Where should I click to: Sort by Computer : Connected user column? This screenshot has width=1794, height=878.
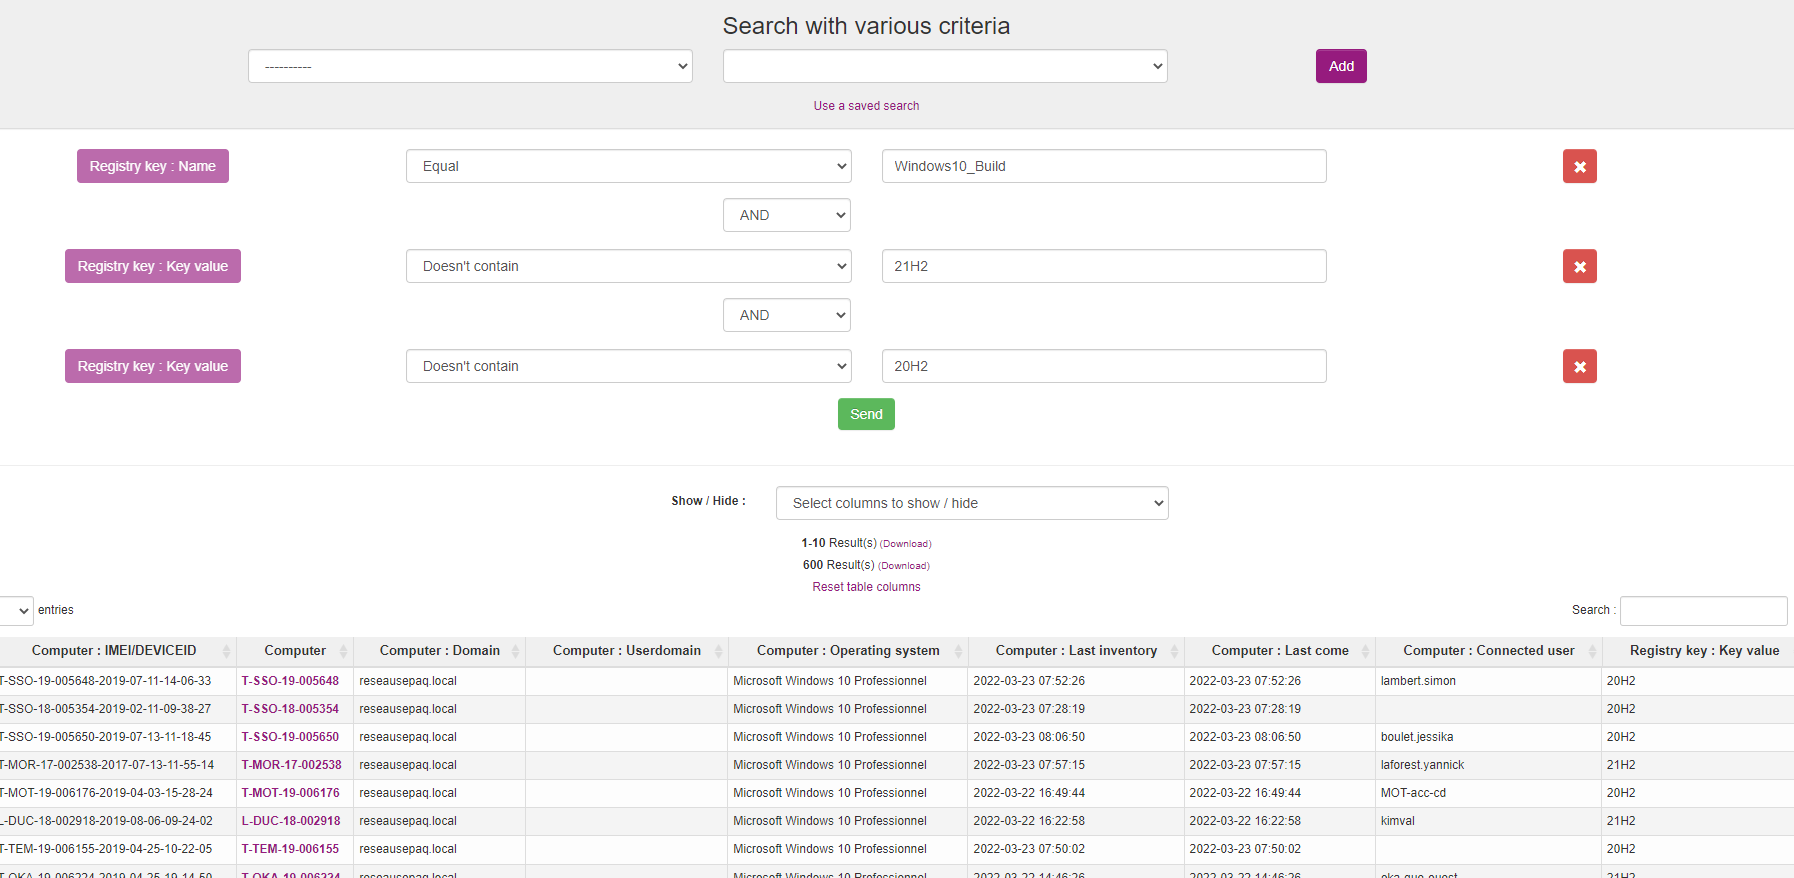point(1489,651)
